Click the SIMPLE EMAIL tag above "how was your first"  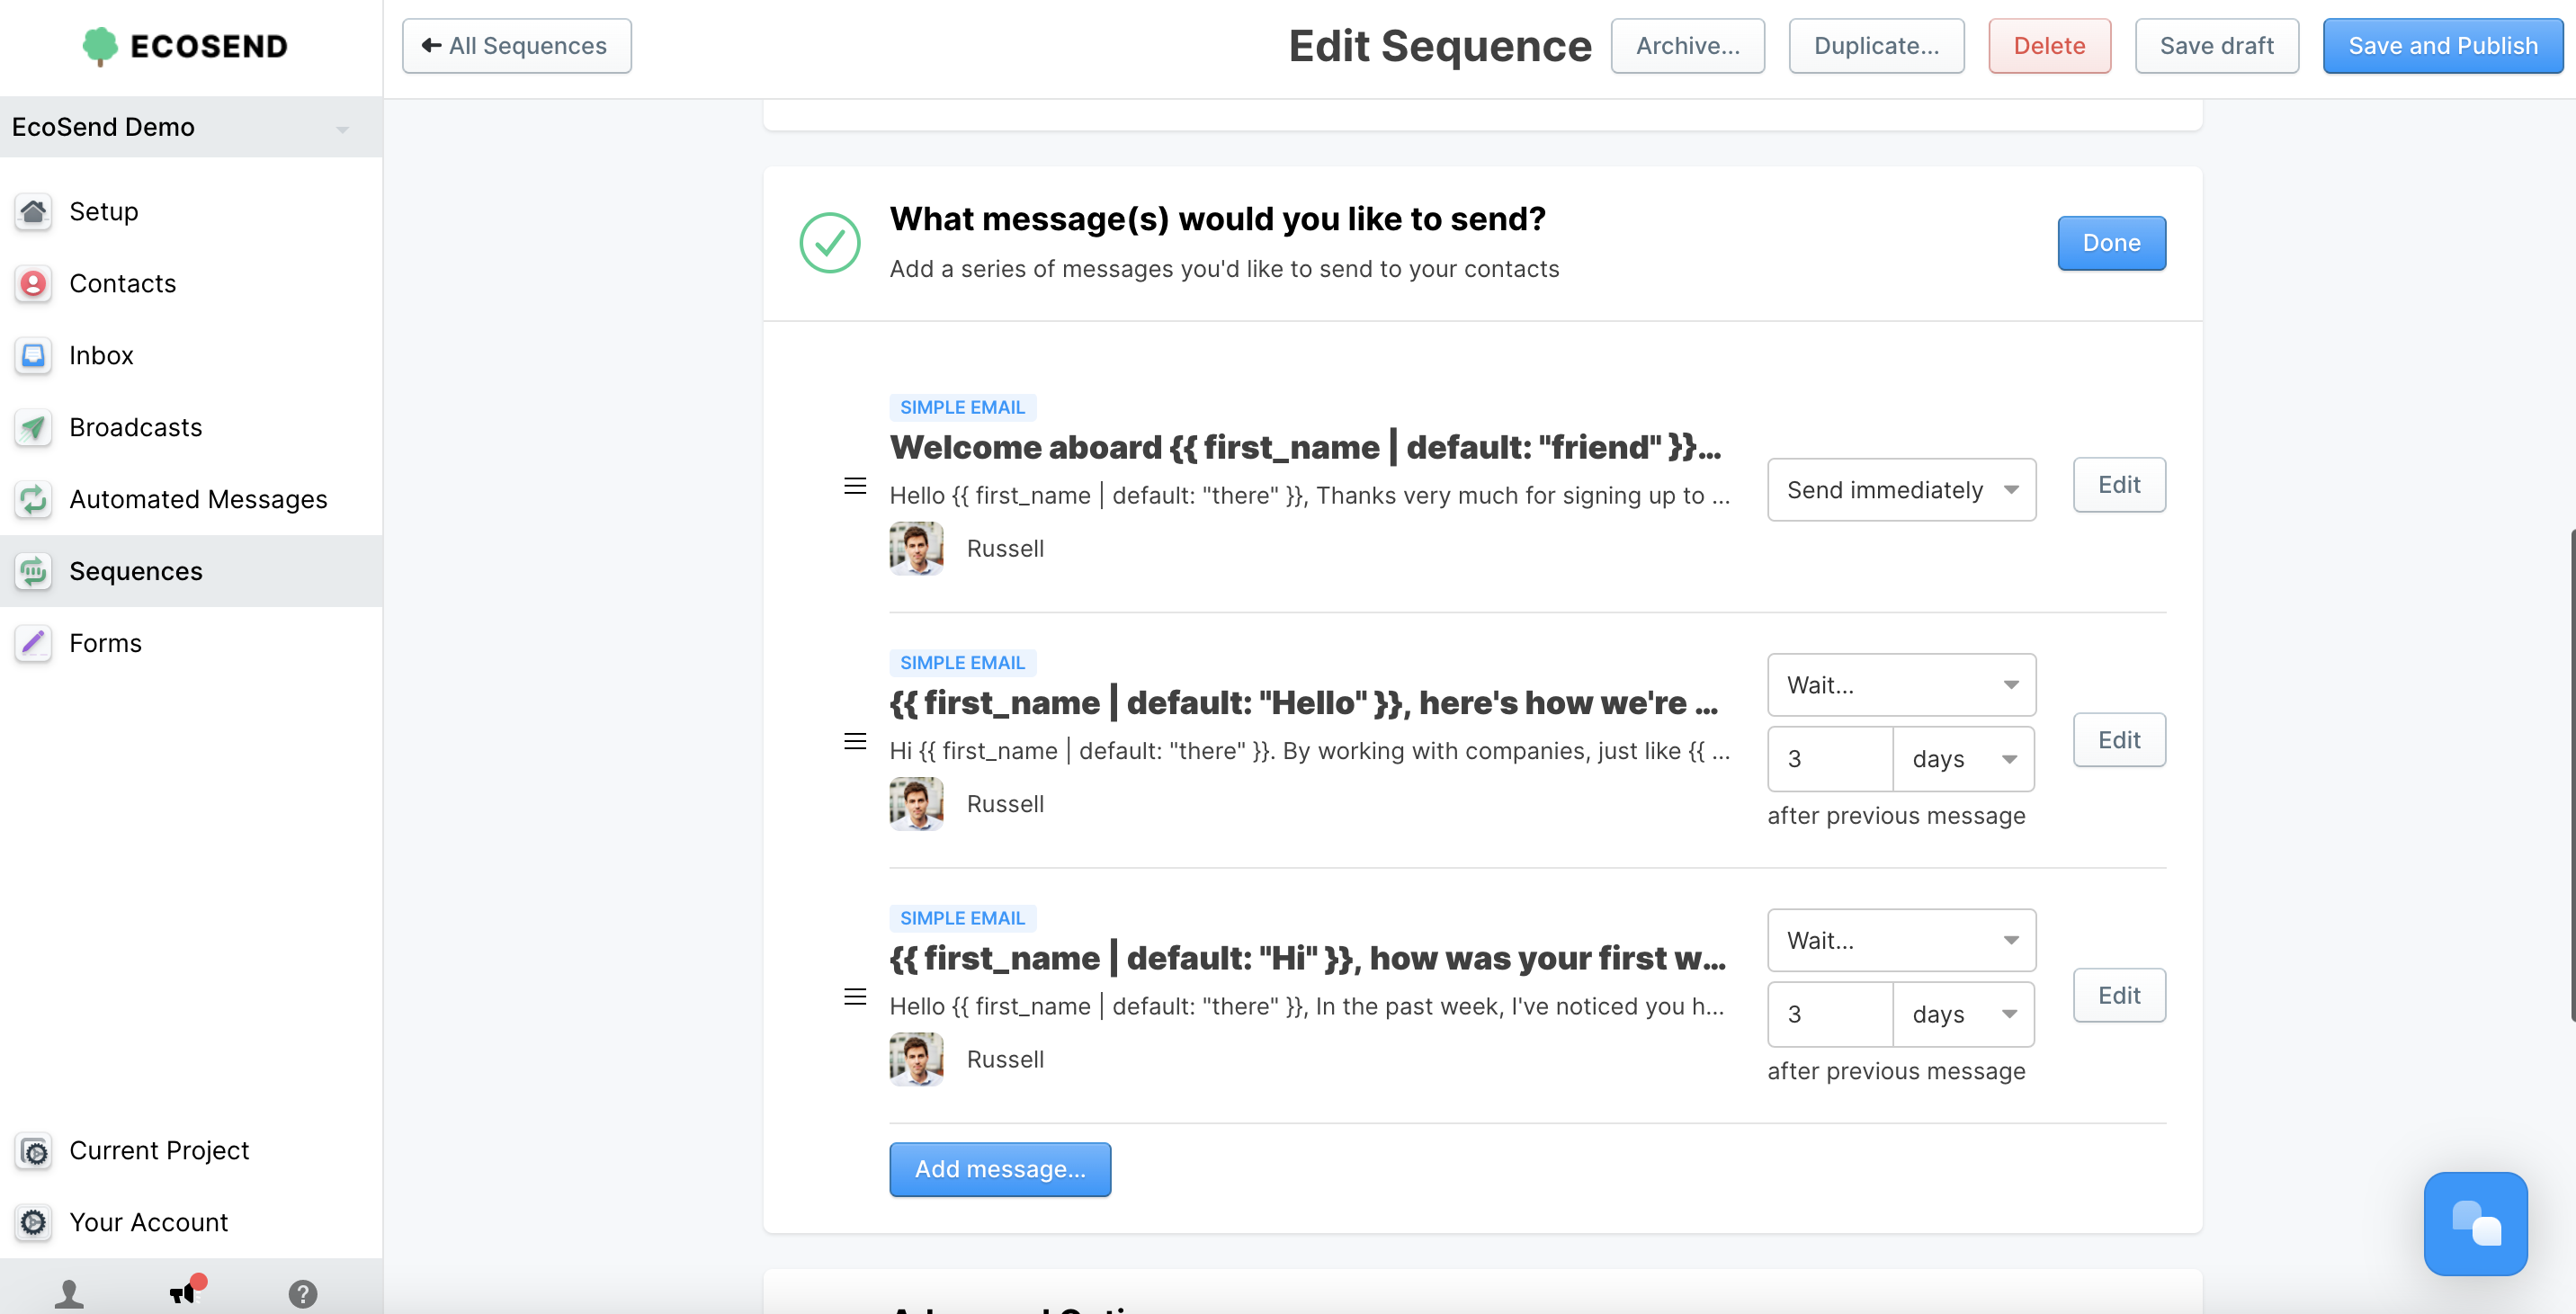[962, 918]
